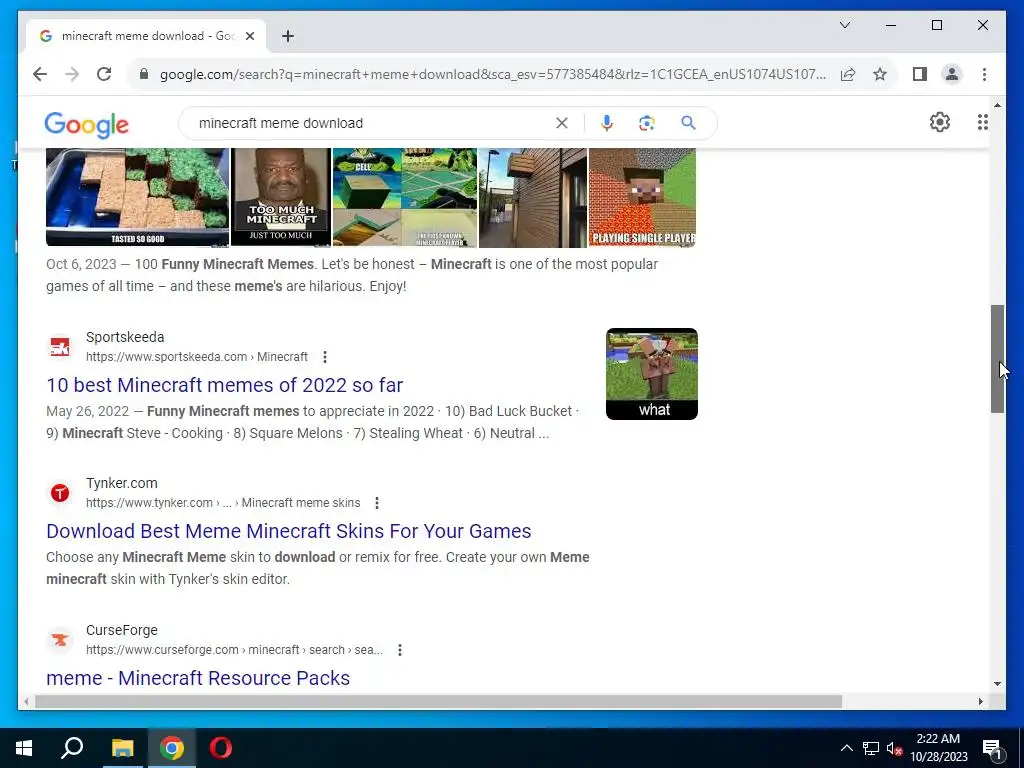
Task: Open more options for Tynker.com result
Action: pos(377,503)
